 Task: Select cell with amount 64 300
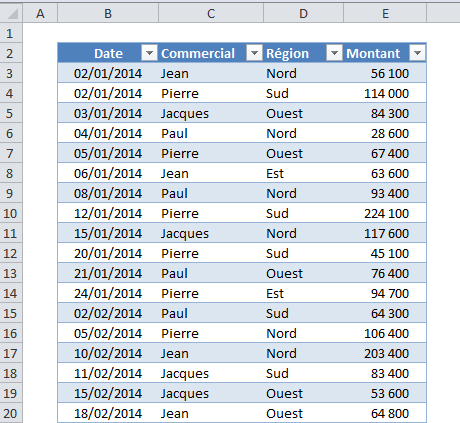(x=385, y=313)
